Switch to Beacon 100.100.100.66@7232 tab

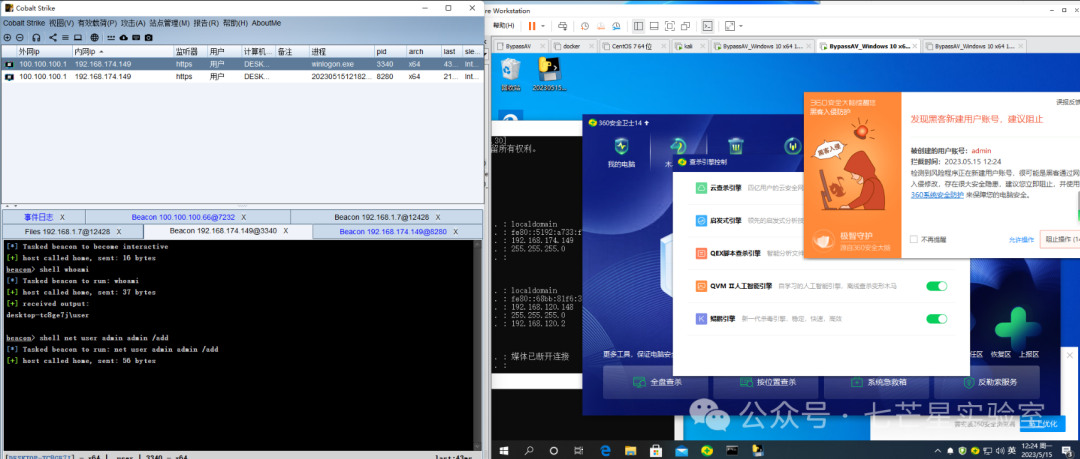tap(188, 217)
